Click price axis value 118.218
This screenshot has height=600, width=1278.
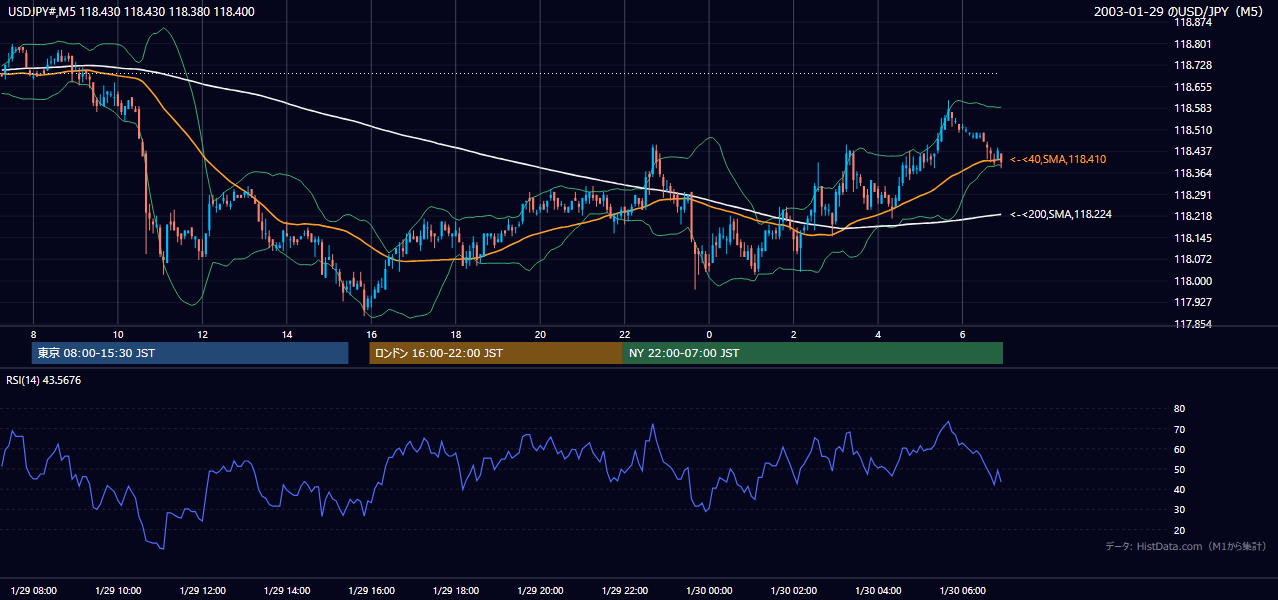(x=1193, y=216)
